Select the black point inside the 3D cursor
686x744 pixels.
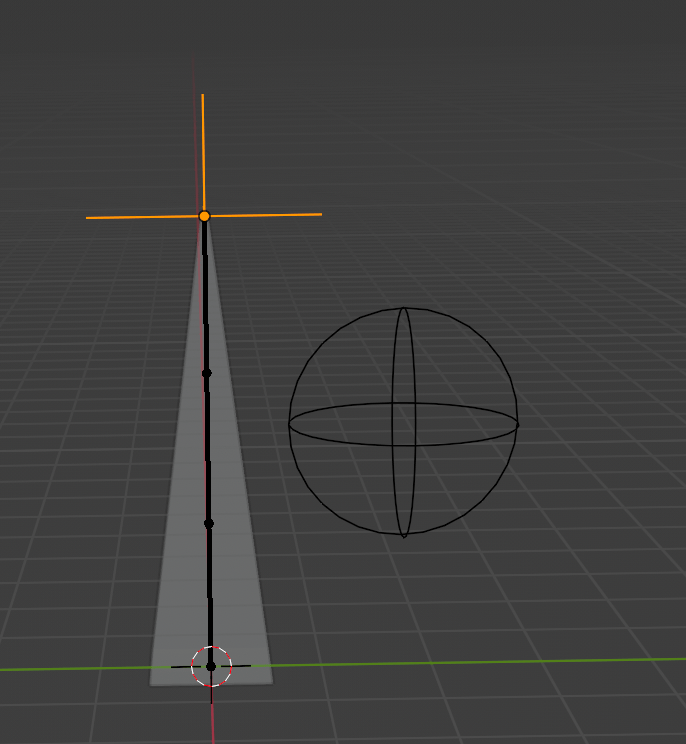click(x=211, y=667)
